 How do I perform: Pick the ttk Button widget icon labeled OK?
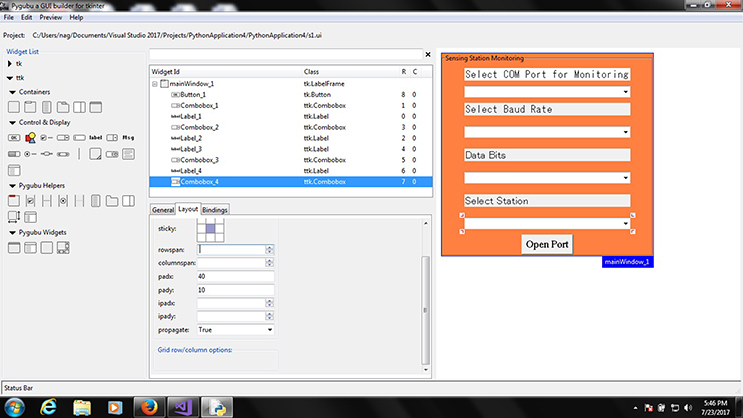(14, 137)
